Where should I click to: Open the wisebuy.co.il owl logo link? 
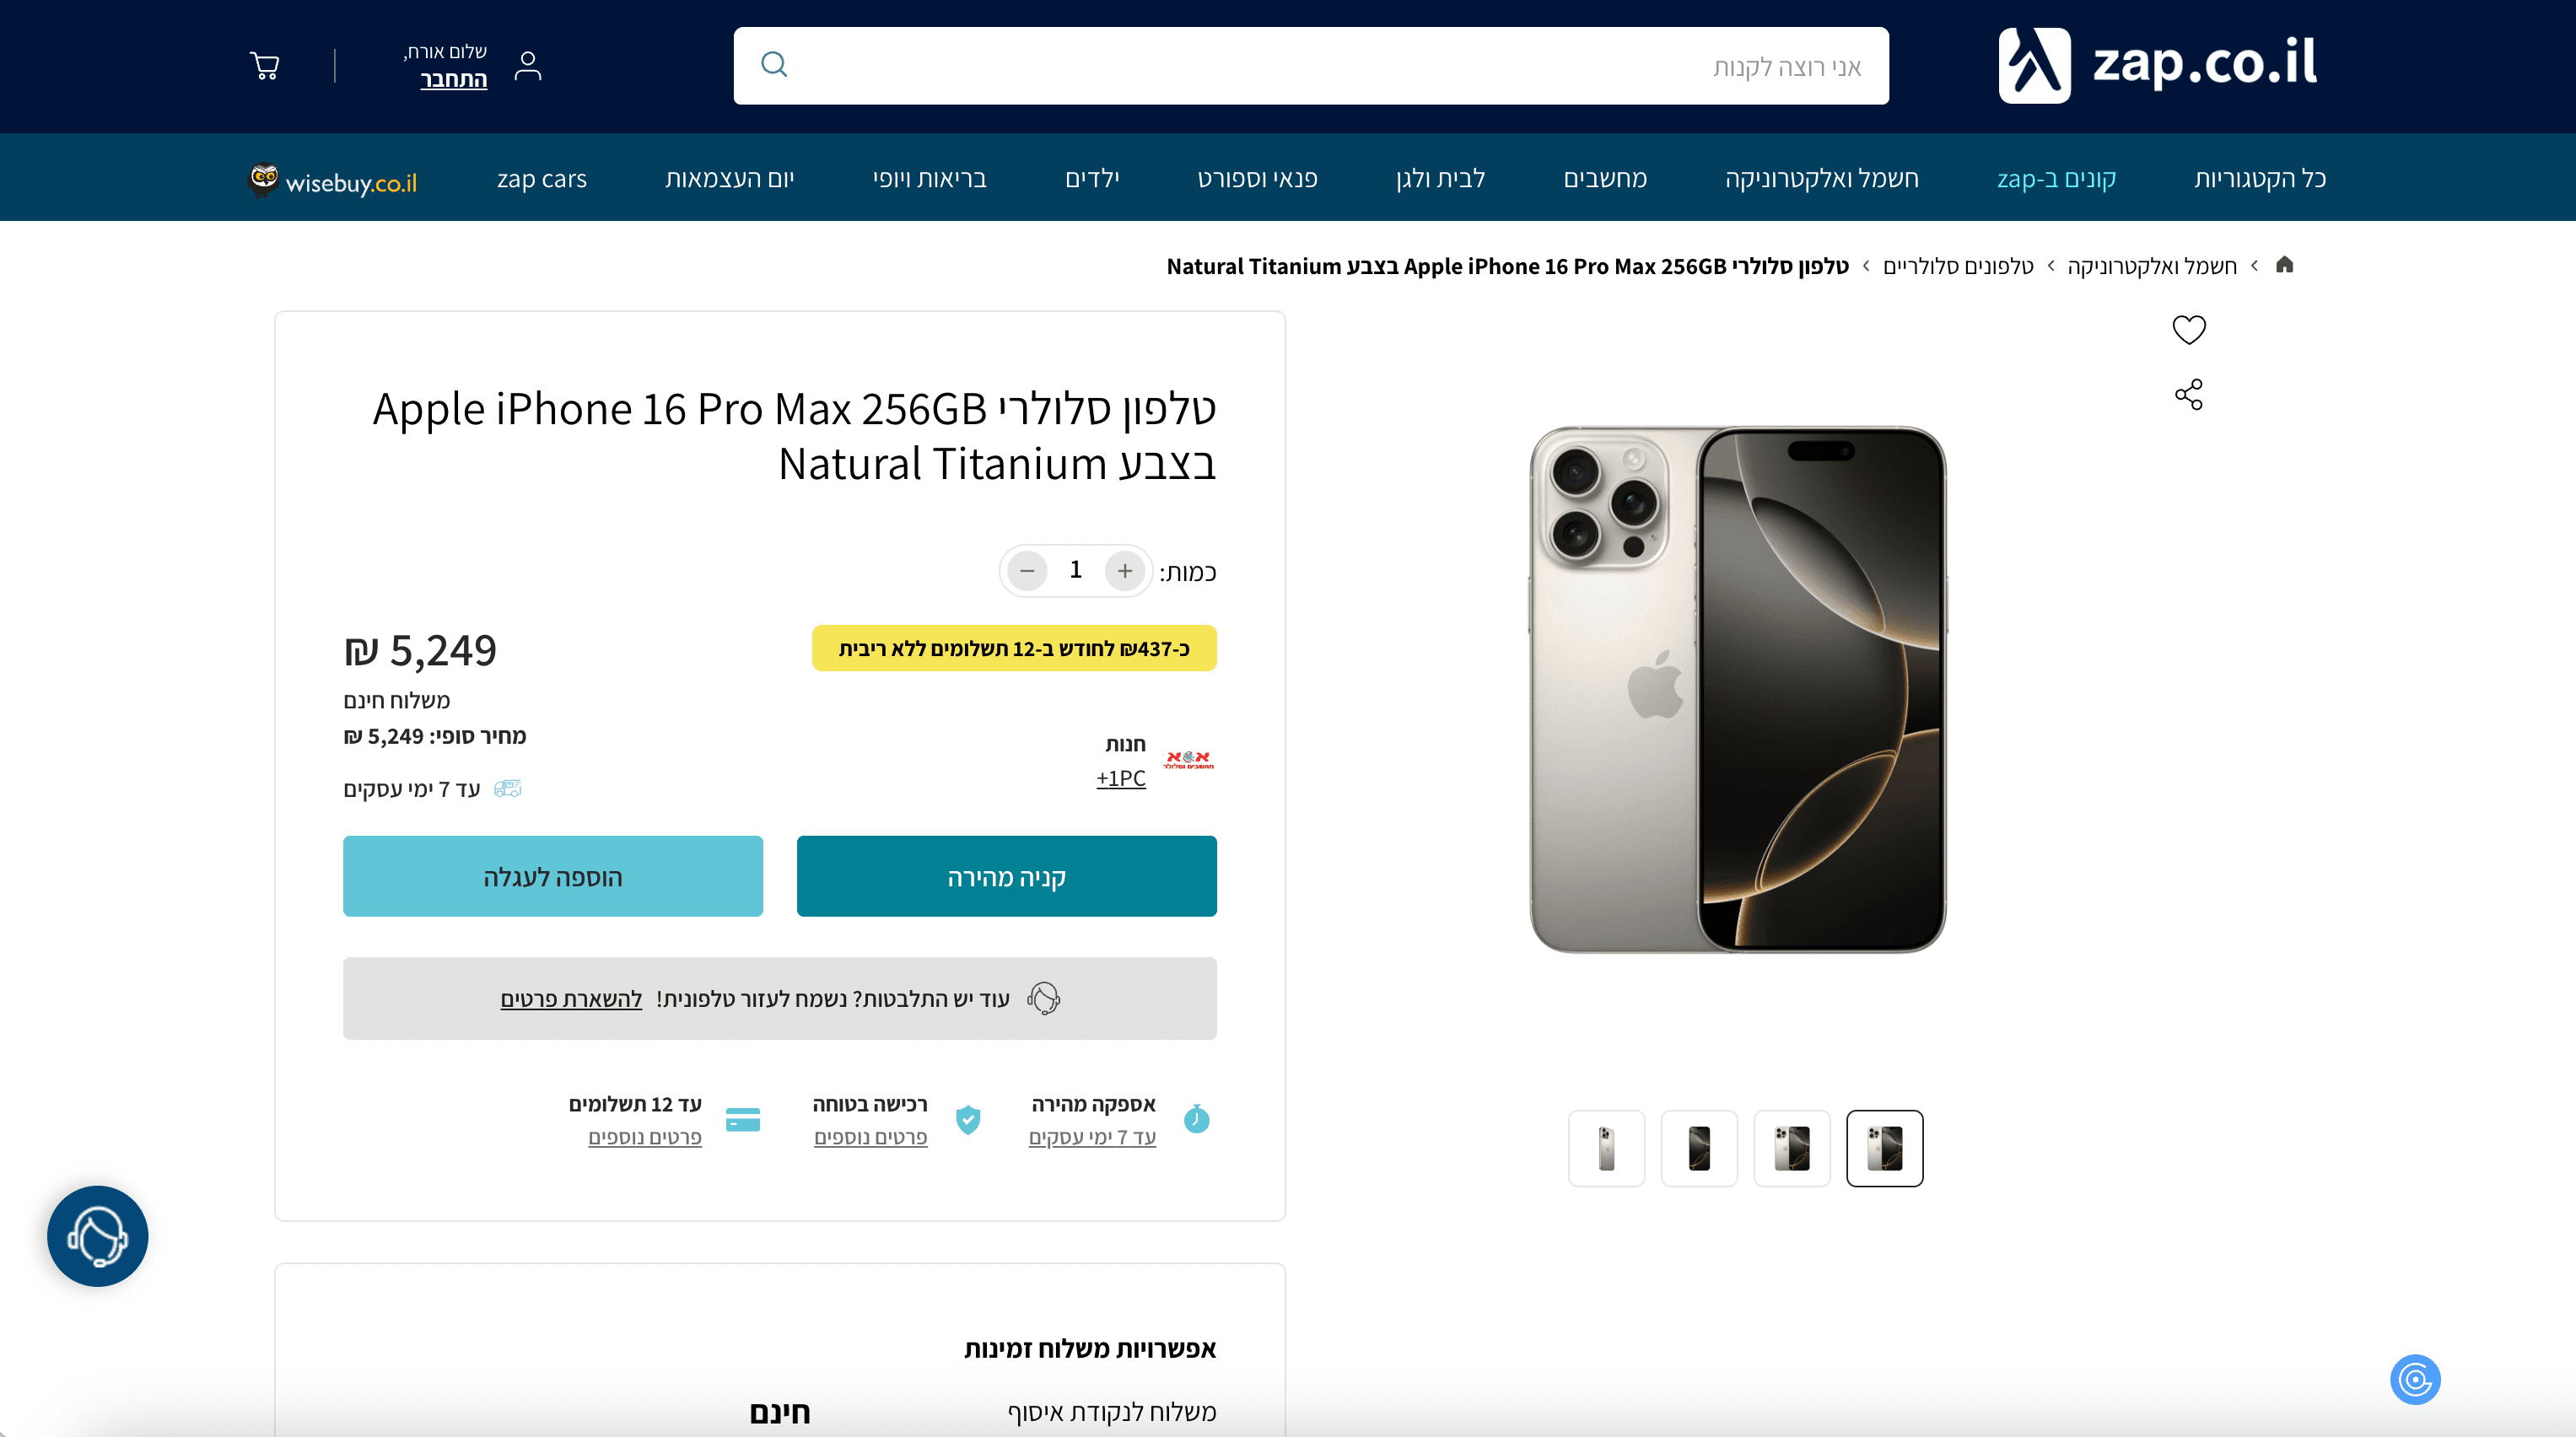(x=333, y=181)
